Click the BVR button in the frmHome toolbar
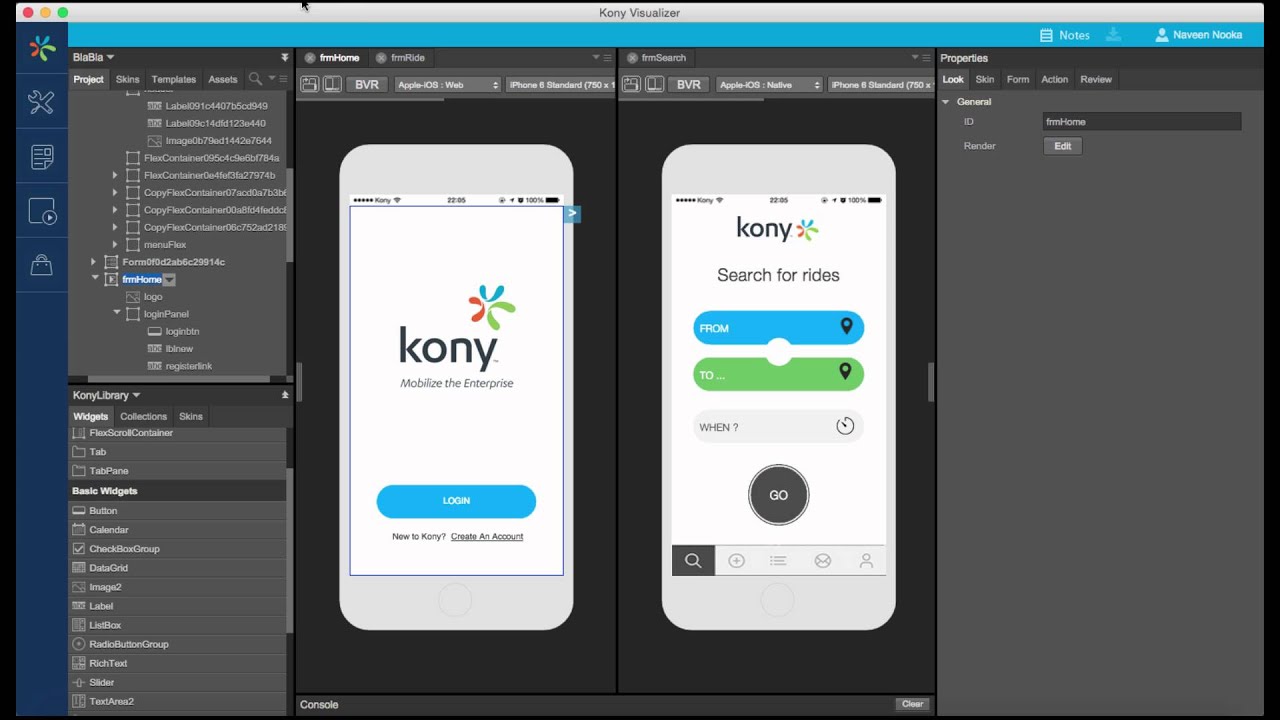The image size is (1280, 720). pyautogui.click(x=367, y=85)
